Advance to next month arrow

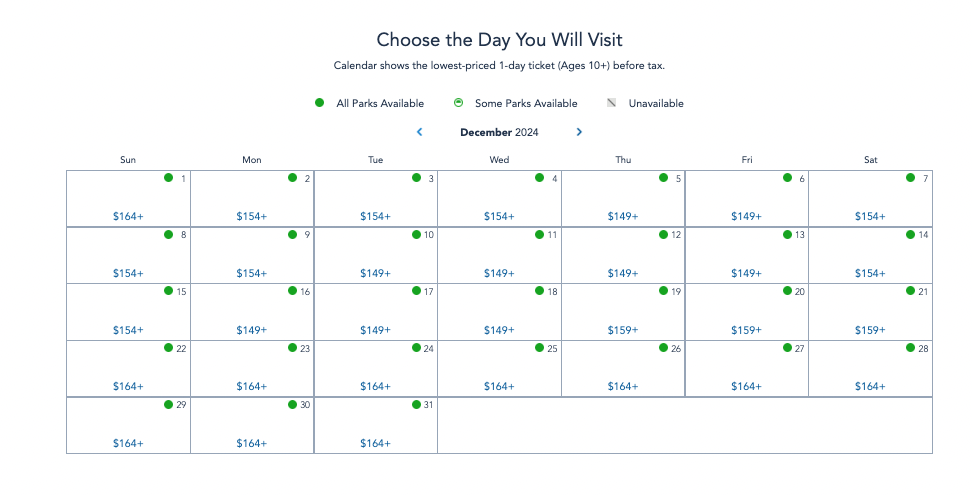coord(579,132)
